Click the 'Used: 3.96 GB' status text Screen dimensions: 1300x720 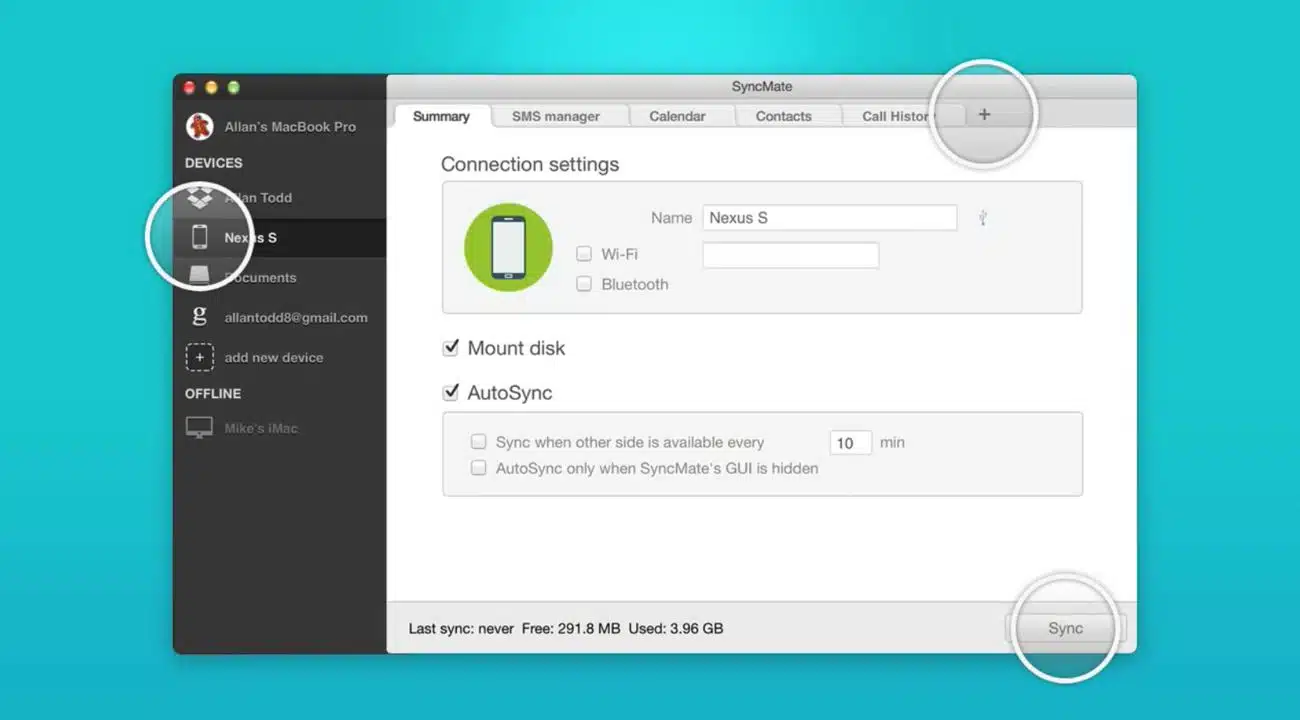676,629
